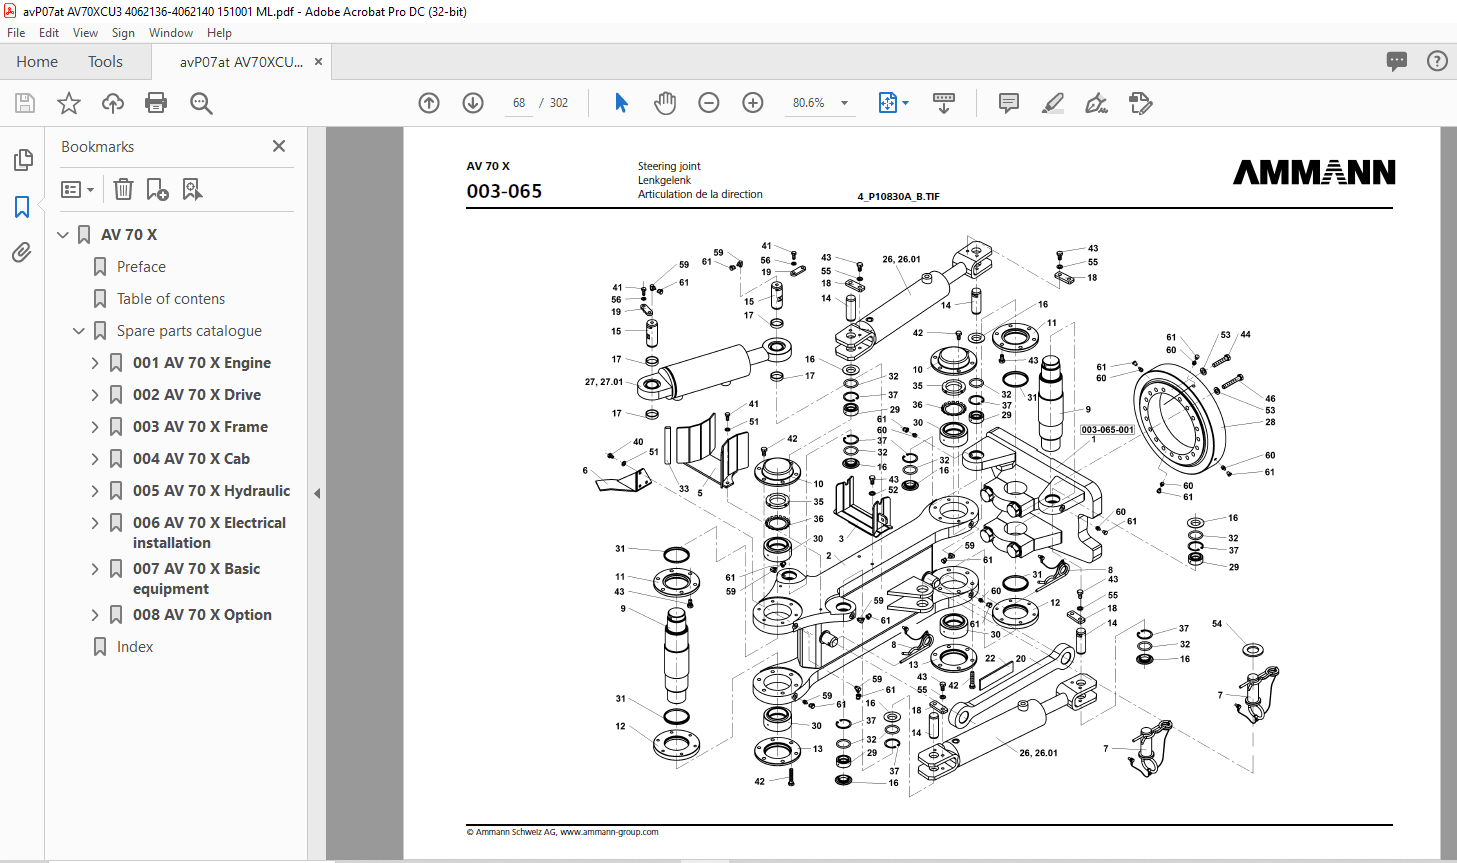
Task: Open the Sign menu
Action: coord(123,33)
